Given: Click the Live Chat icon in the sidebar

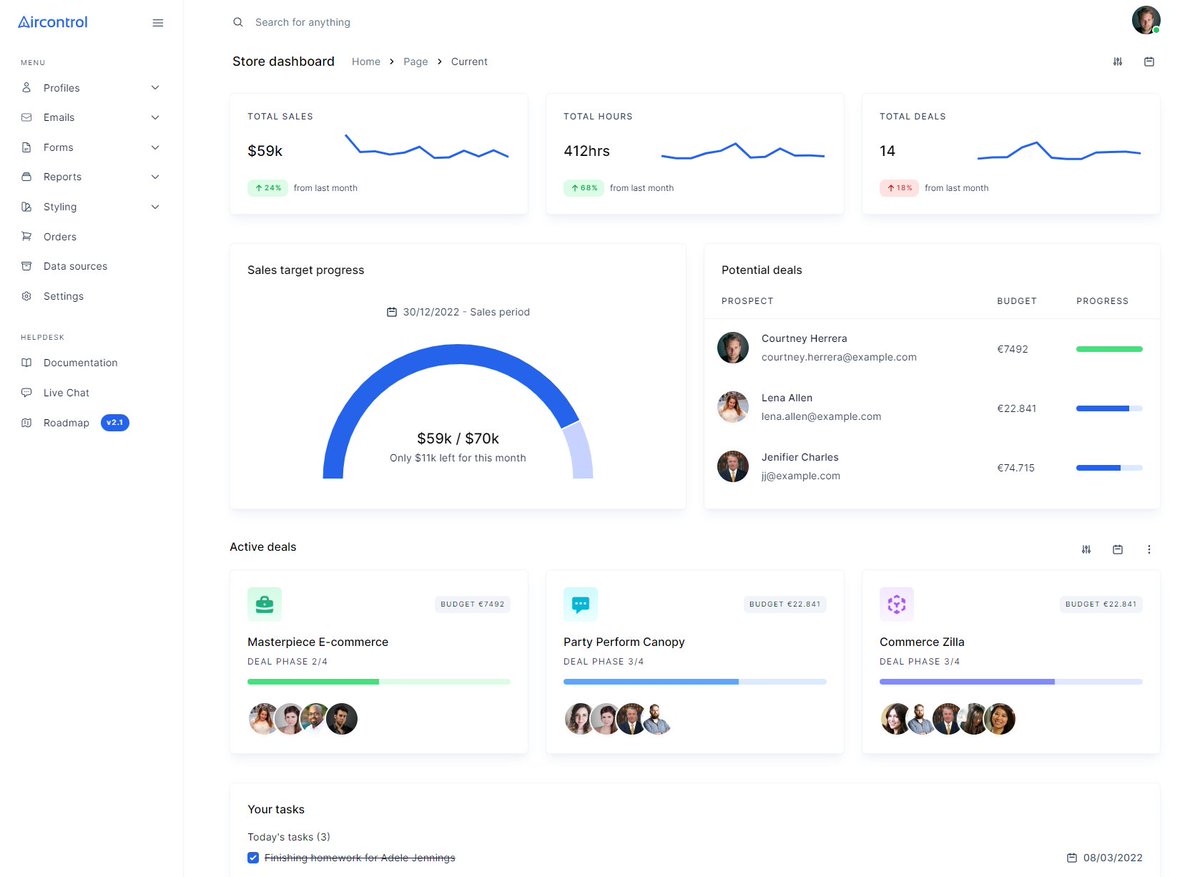Looking at the screenshot, I should 24,392.
